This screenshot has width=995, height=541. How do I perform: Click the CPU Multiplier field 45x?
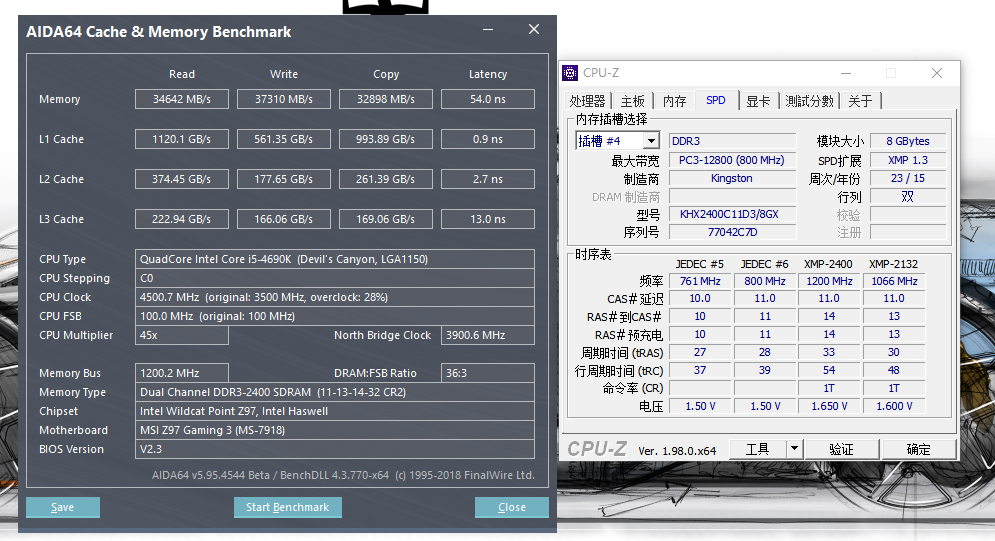click(x=181, y=335)
